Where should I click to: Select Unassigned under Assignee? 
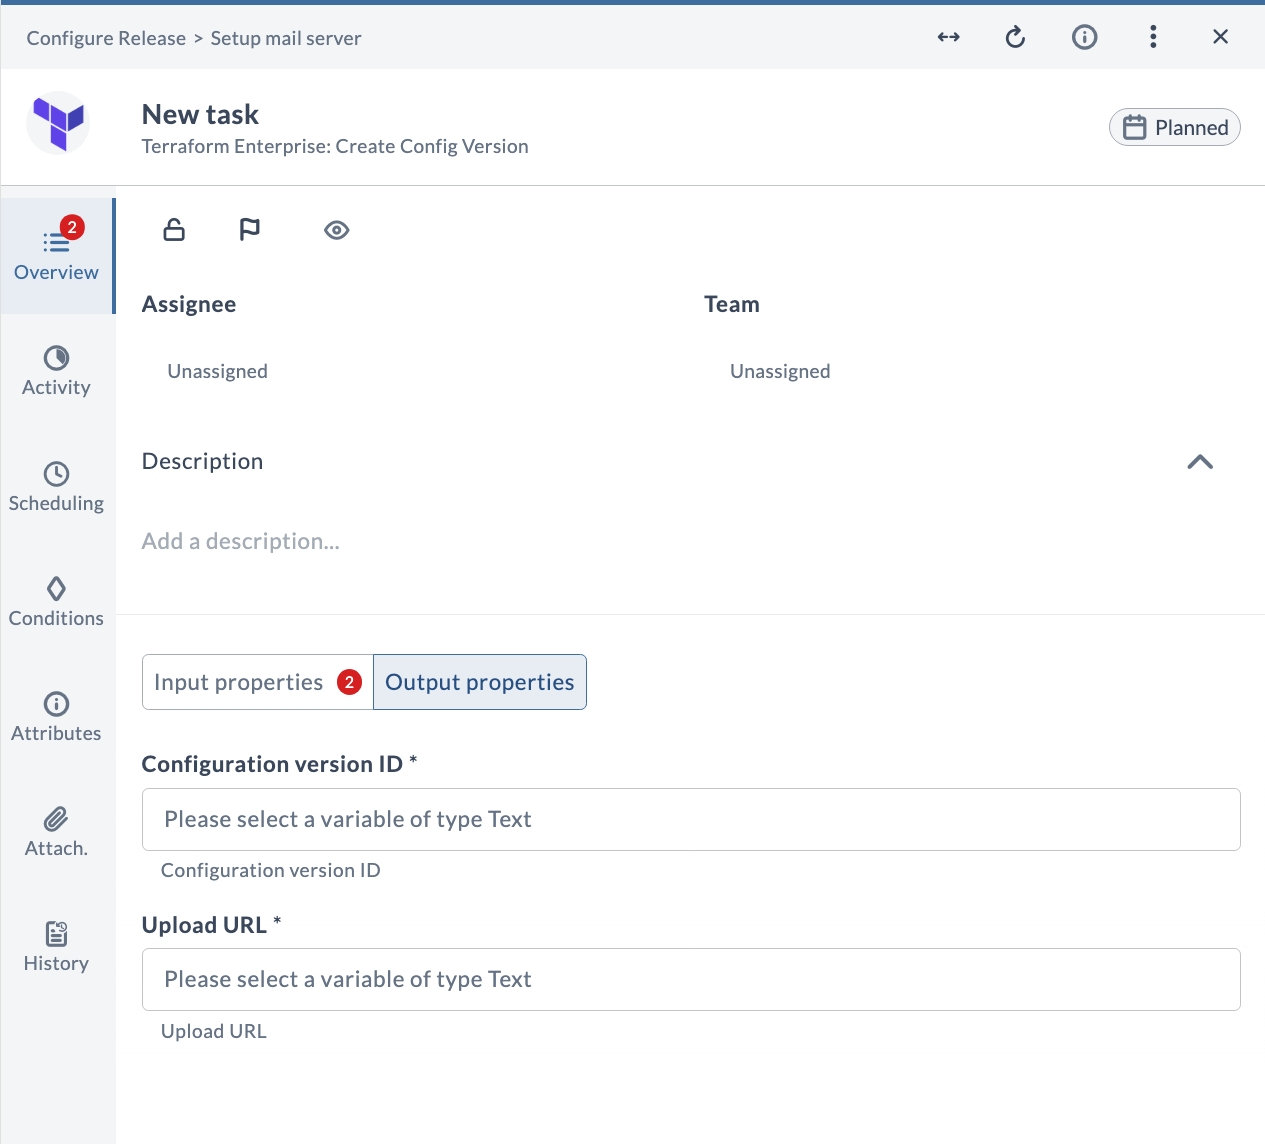pyautogui.click(x=217, y=371)
